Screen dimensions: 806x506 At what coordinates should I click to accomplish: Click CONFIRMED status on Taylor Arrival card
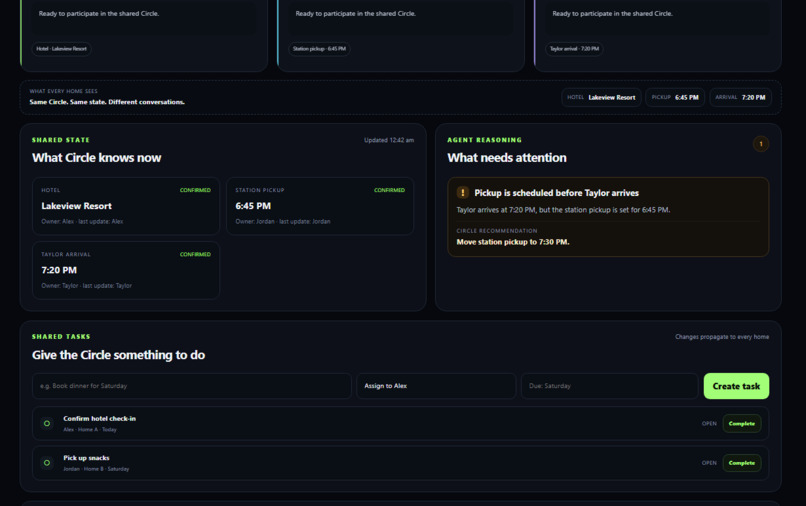coord(195,255)
